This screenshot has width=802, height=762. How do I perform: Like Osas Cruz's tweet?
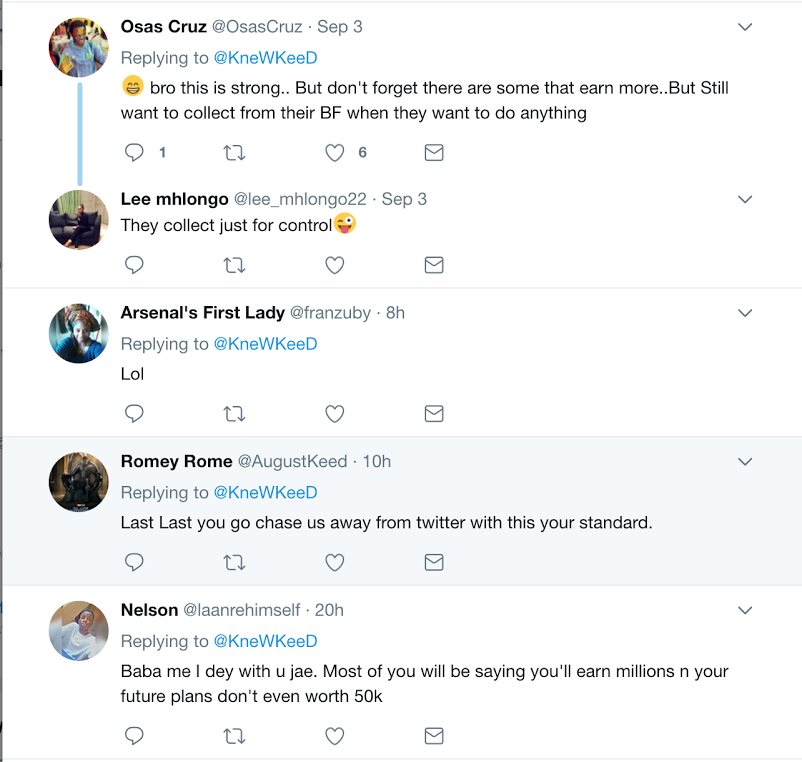[335, 153]
